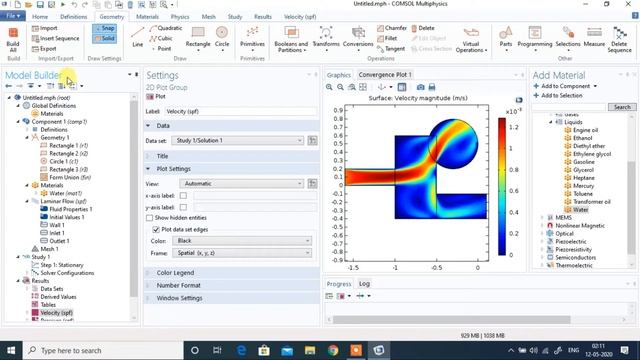Click the Add Material search field
Viewport: 640px width, 360px height.
coord(569,107)
